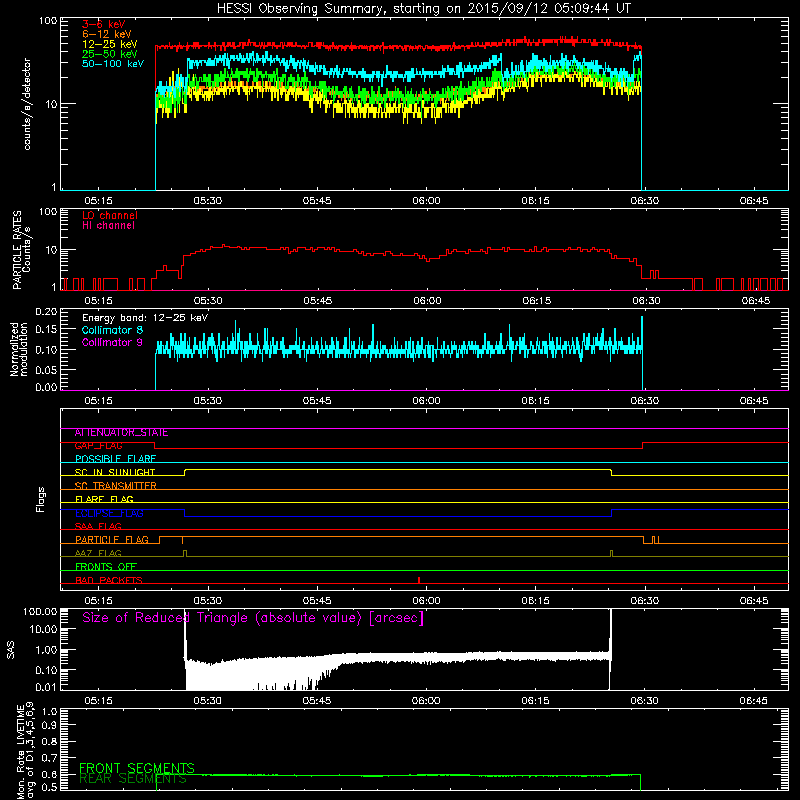This screenshot has height=800, width=800.
Task: Click the 06:00 tick in top plot
Action: point(426,201)
